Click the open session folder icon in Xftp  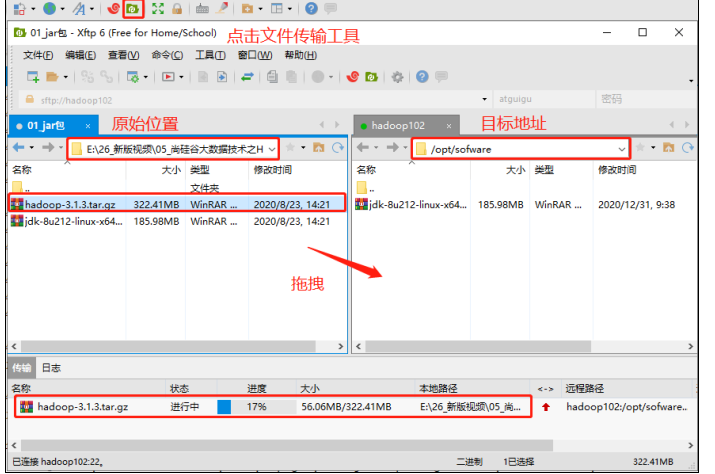pyautogui.click(x=52, y=77)
